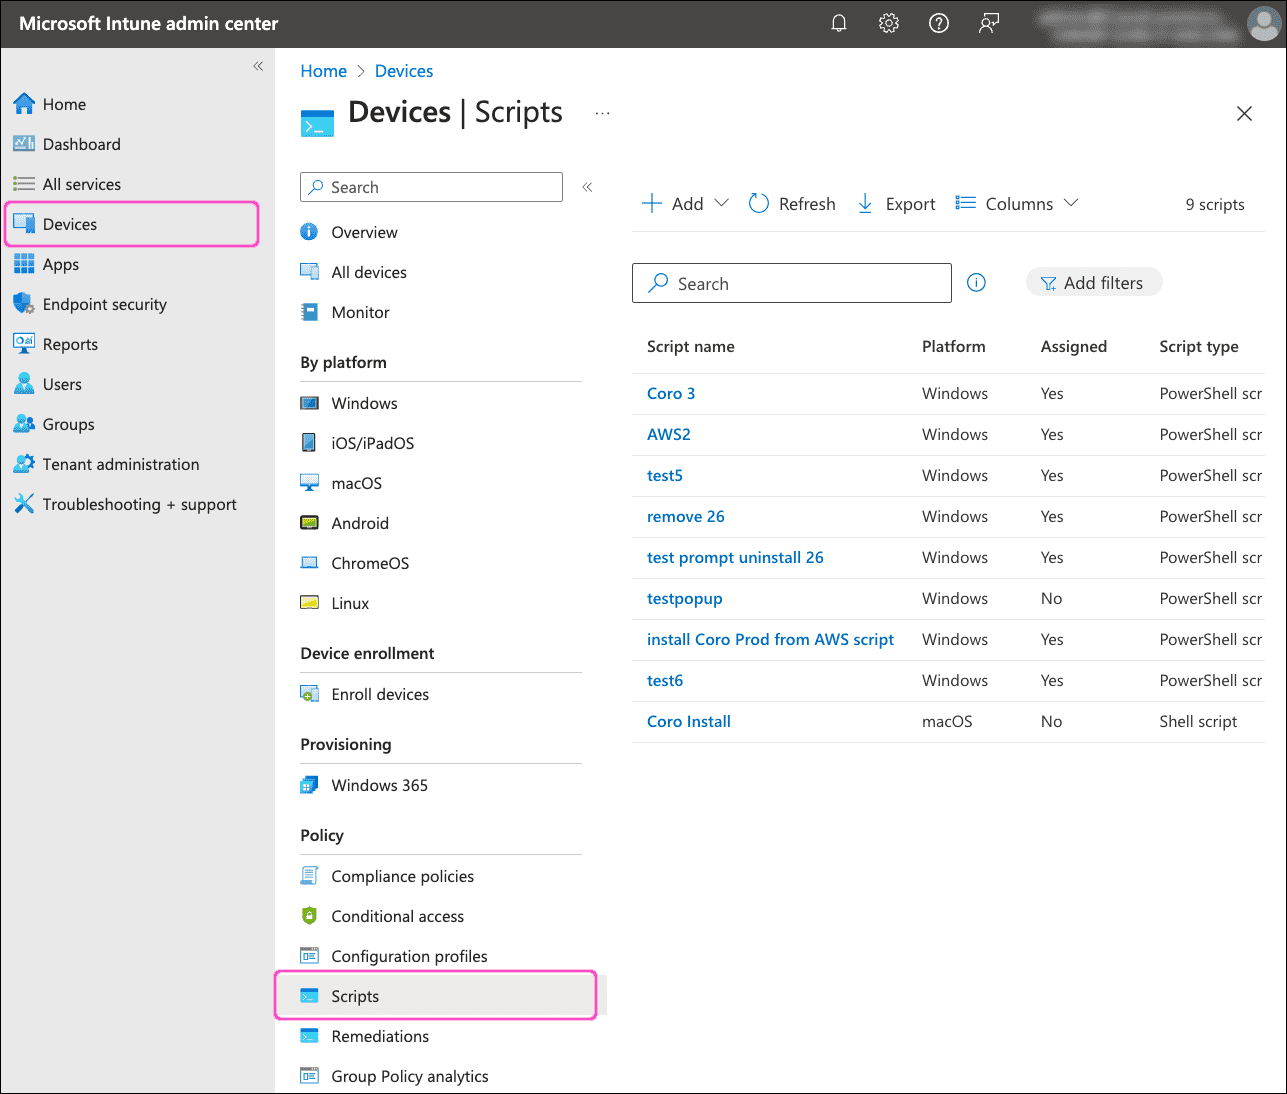This screenshot has width=1287, height=1094.
Task: Open the settings gear in the top bar
Action: click(x=888, y=22)
